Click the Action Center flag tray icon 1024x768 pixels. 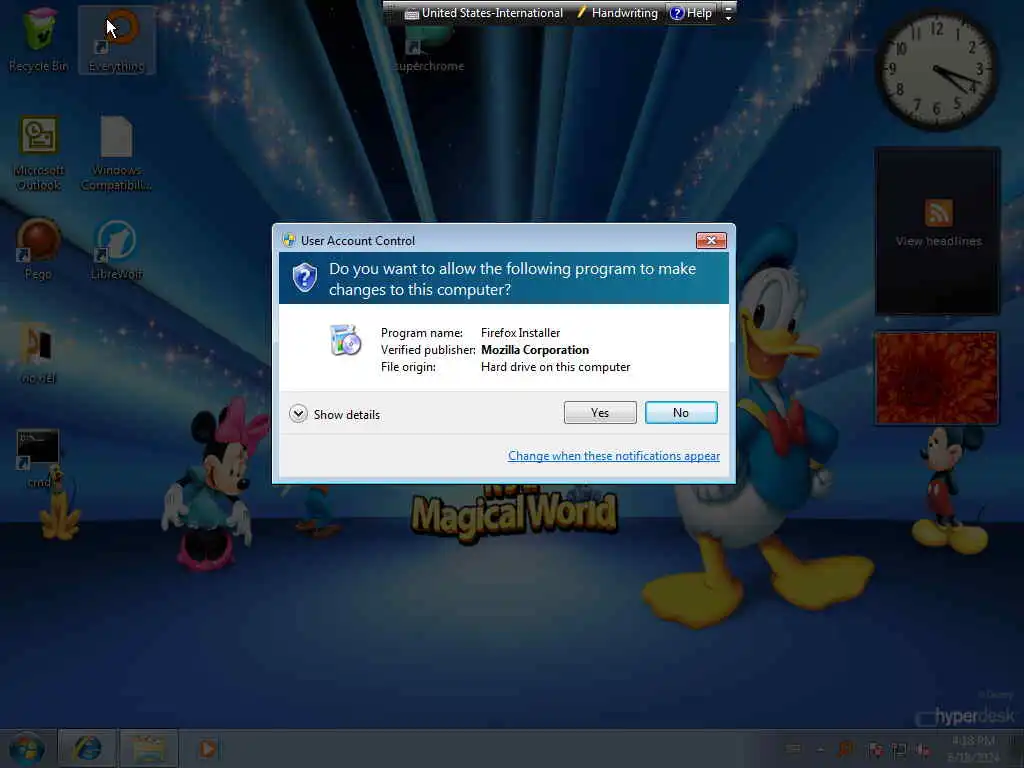coord(876,750)
